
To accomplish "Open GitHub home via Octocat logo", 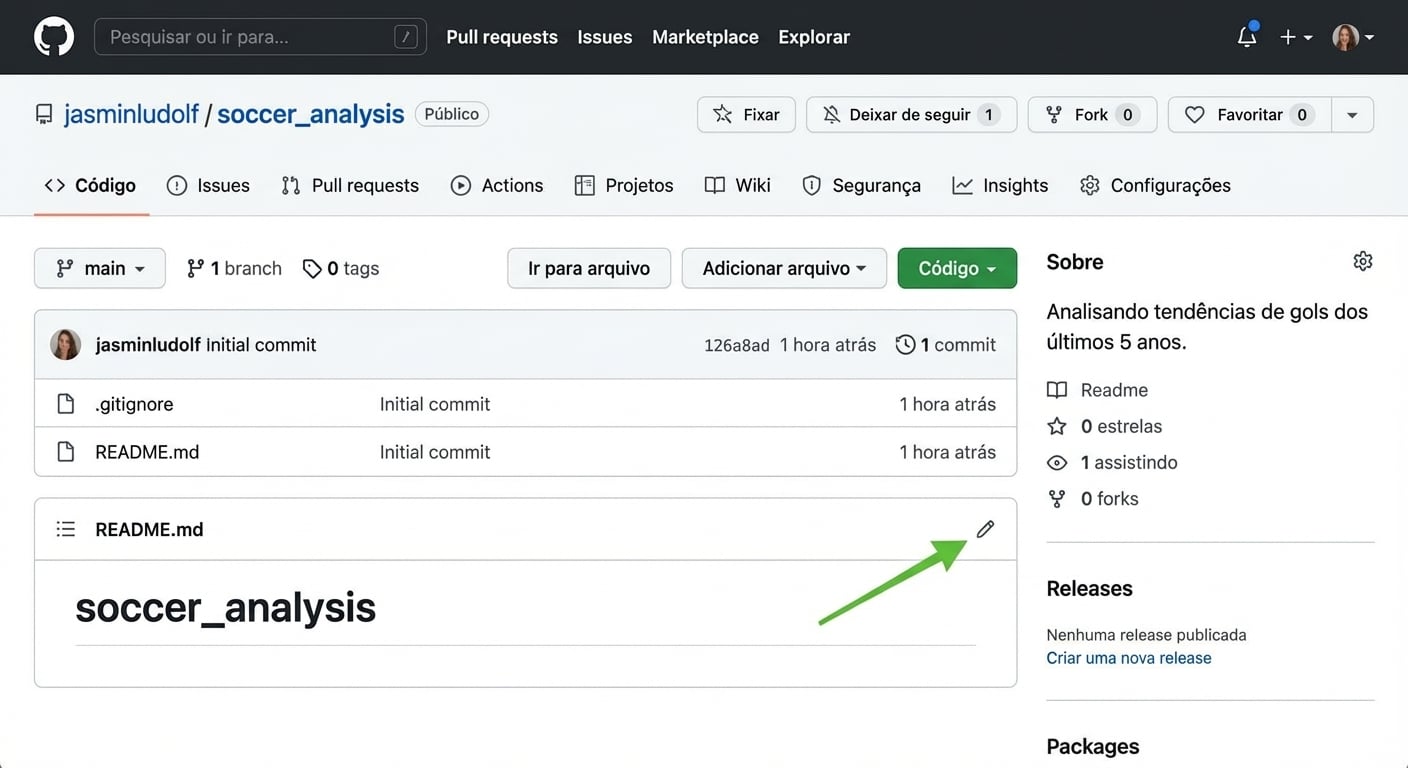I will [54, 37].
